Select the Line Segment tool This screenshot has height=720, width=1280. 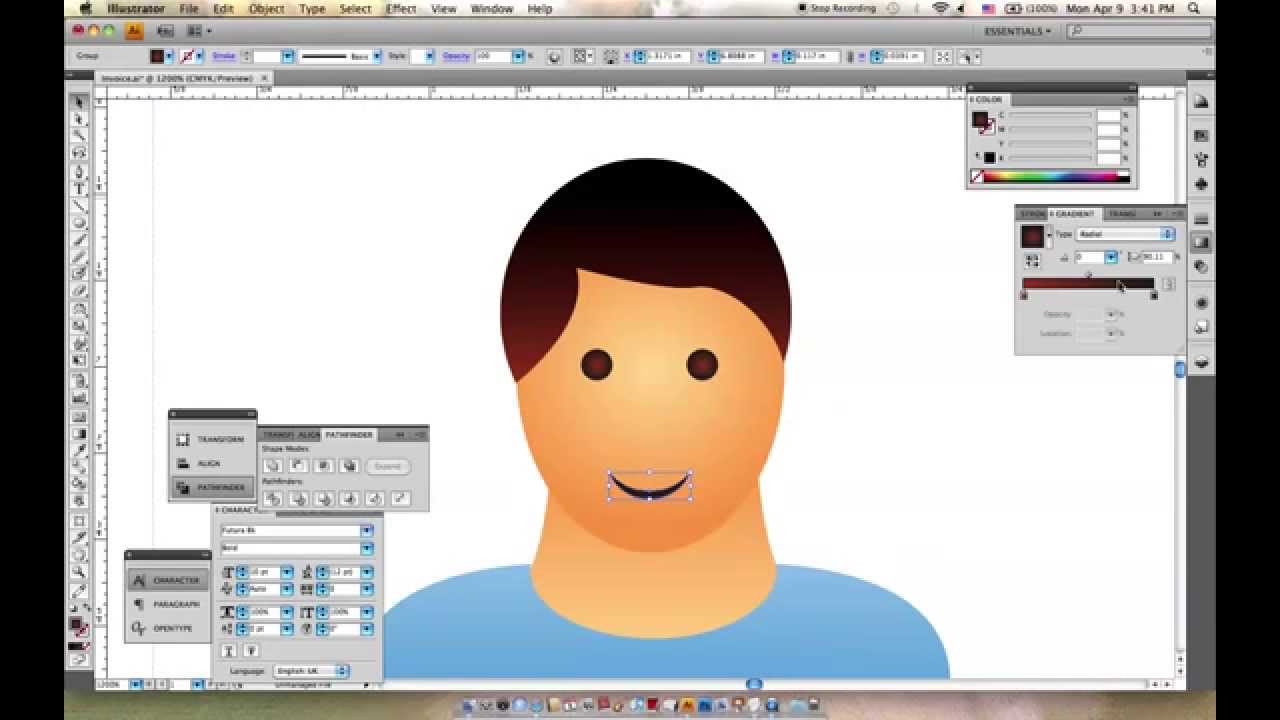(79, 206)
